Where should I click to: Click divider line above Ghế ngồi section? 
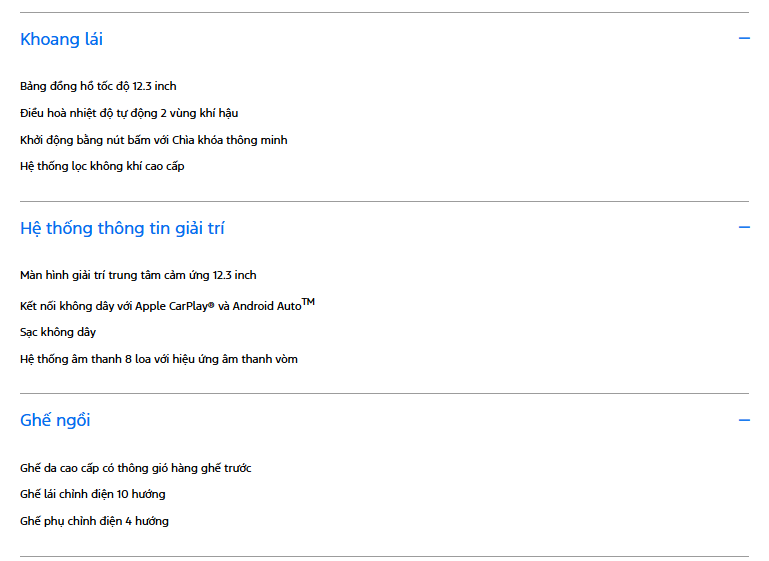click(x=384, y=393)
